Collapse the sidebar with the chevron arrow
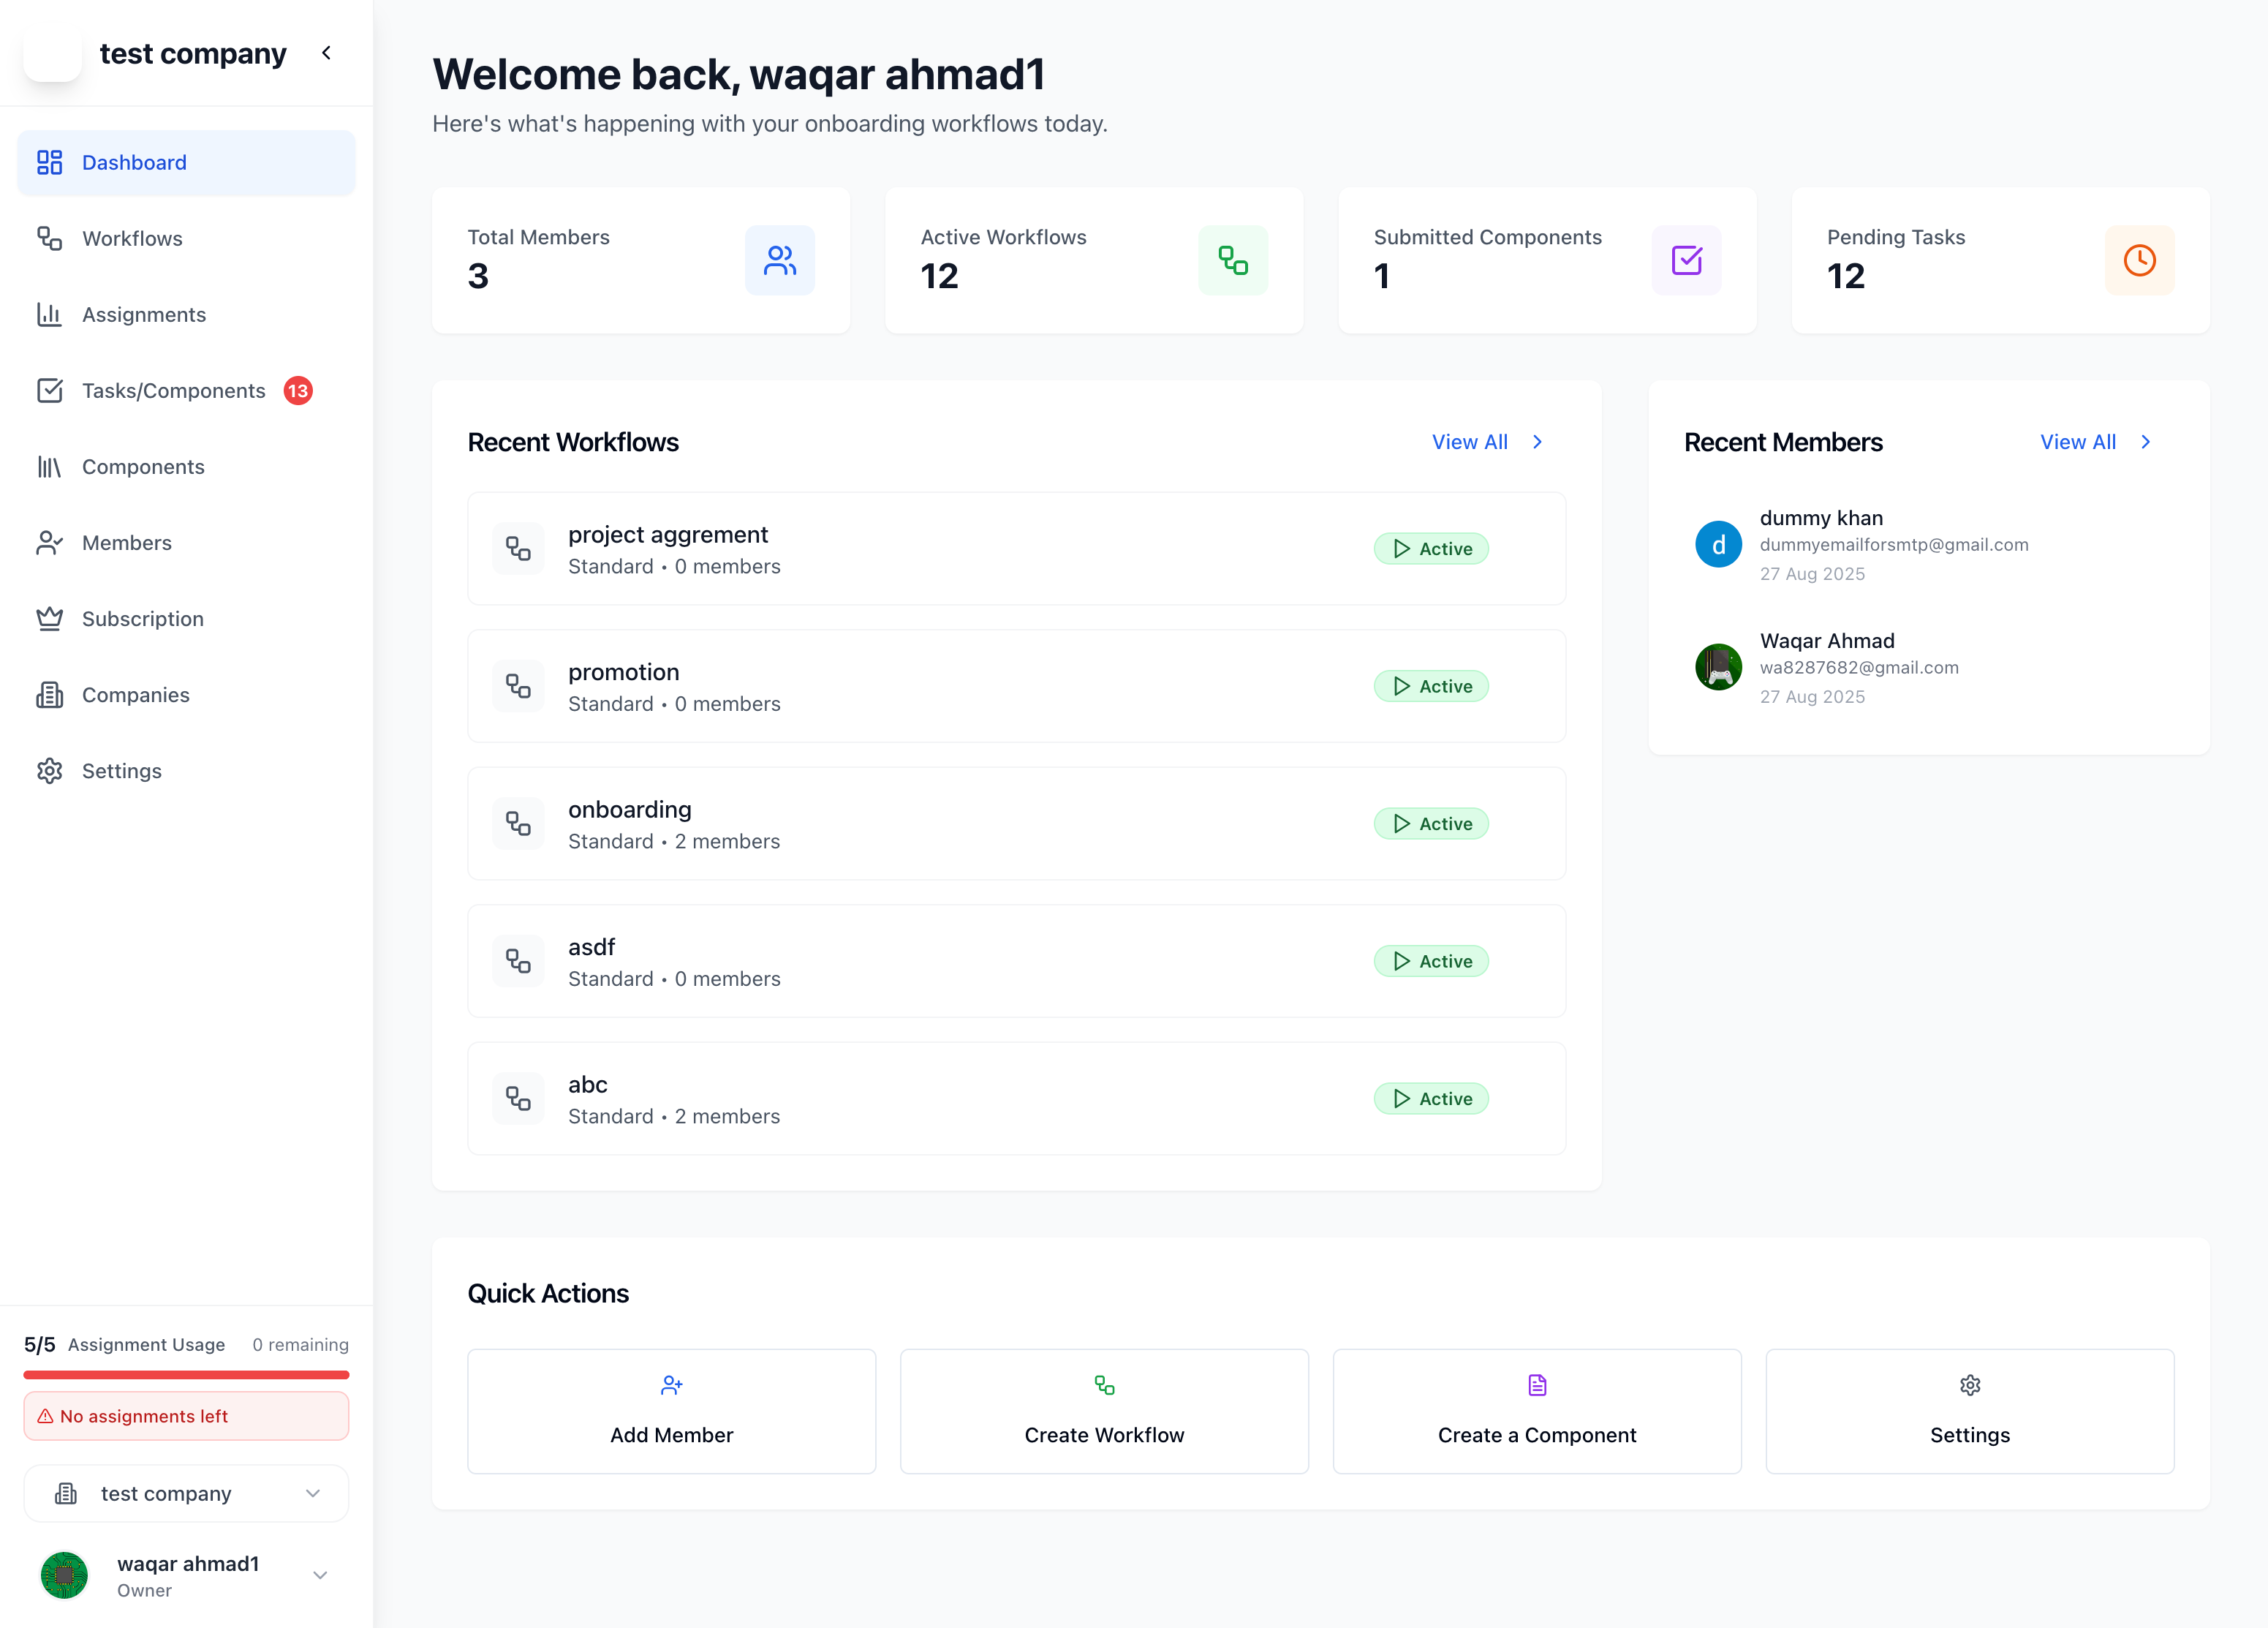This screenshot has width=2268, height=1628. [326, 53]
